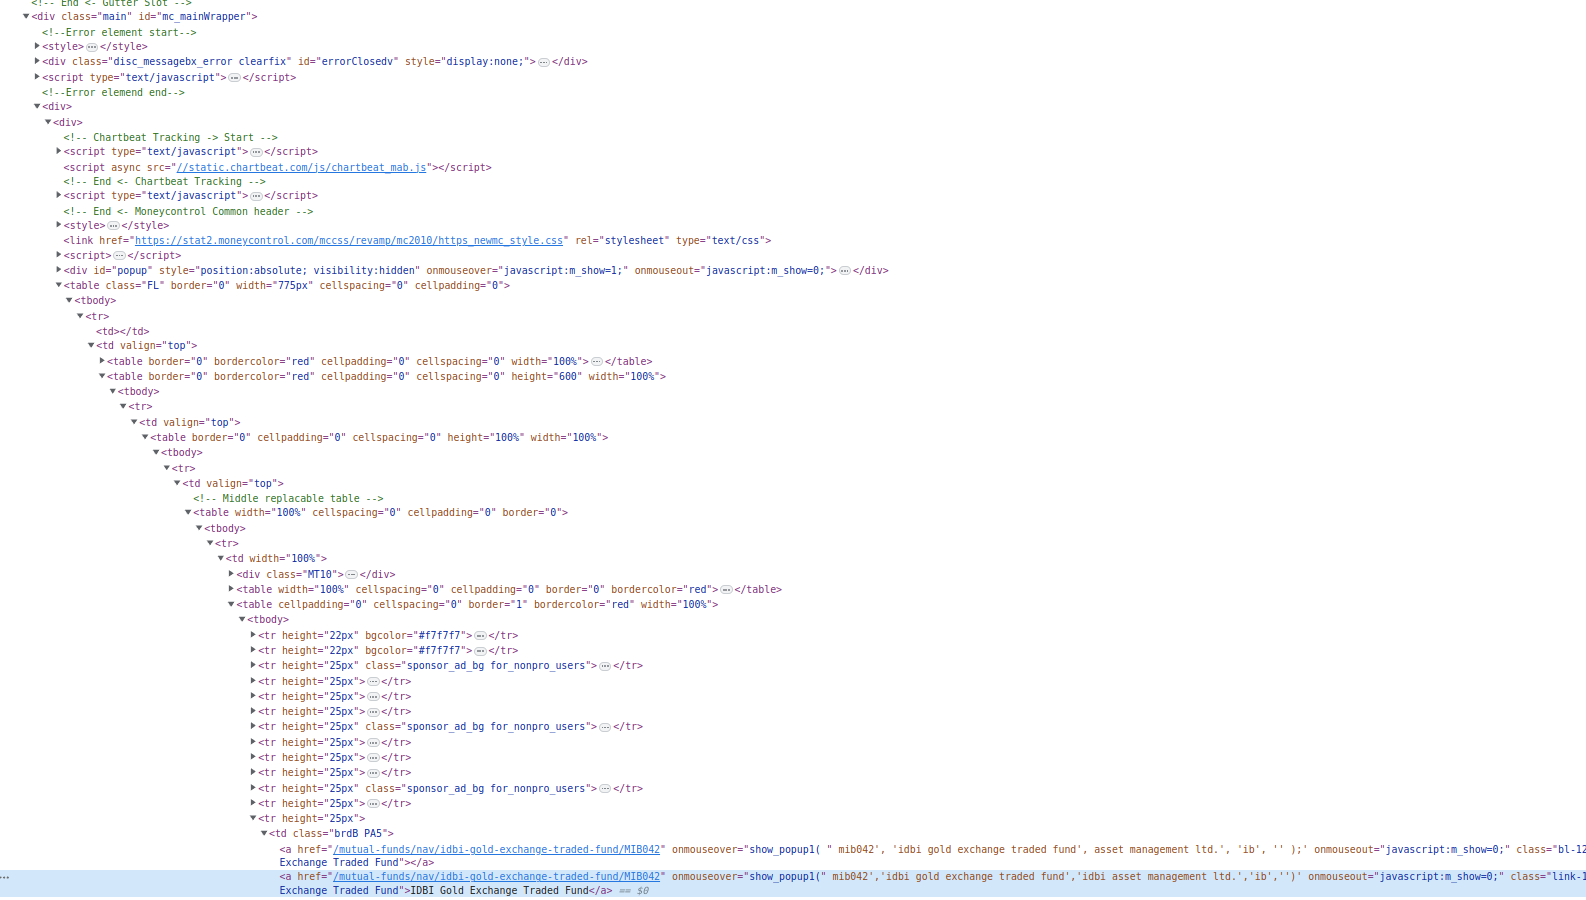Collapse the td width 100% node

[x=221, y=558]
